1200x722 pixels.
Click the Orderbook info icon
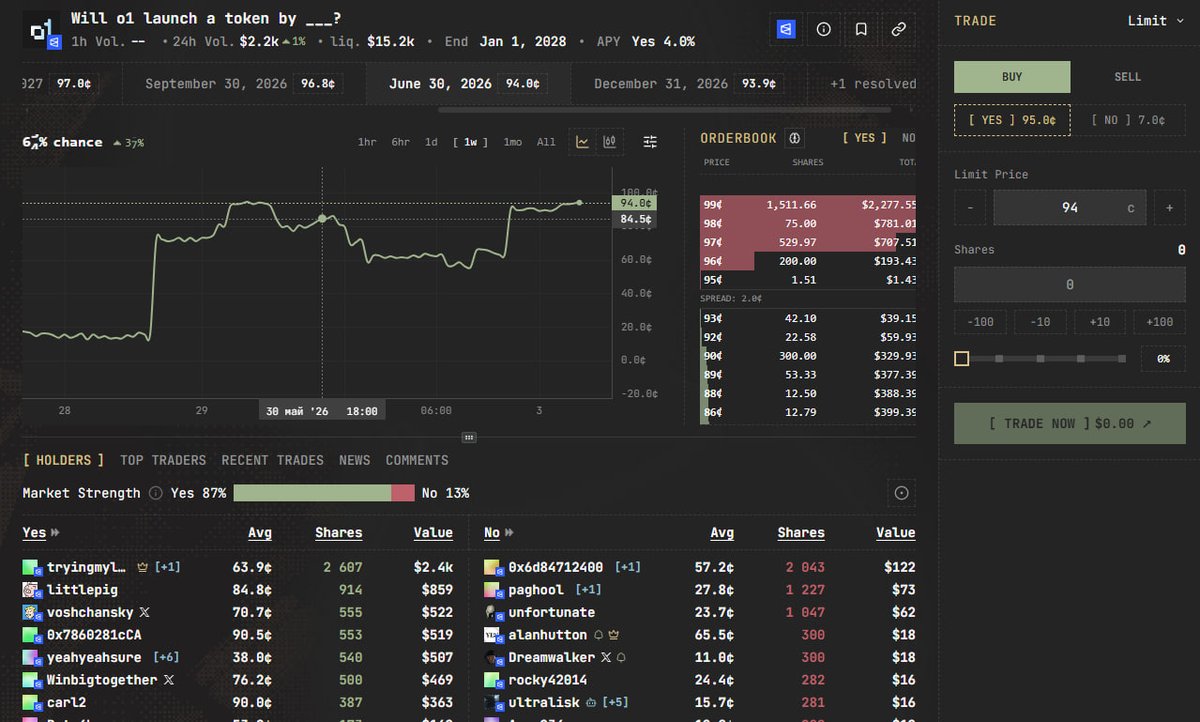click(x=794, y=138)
